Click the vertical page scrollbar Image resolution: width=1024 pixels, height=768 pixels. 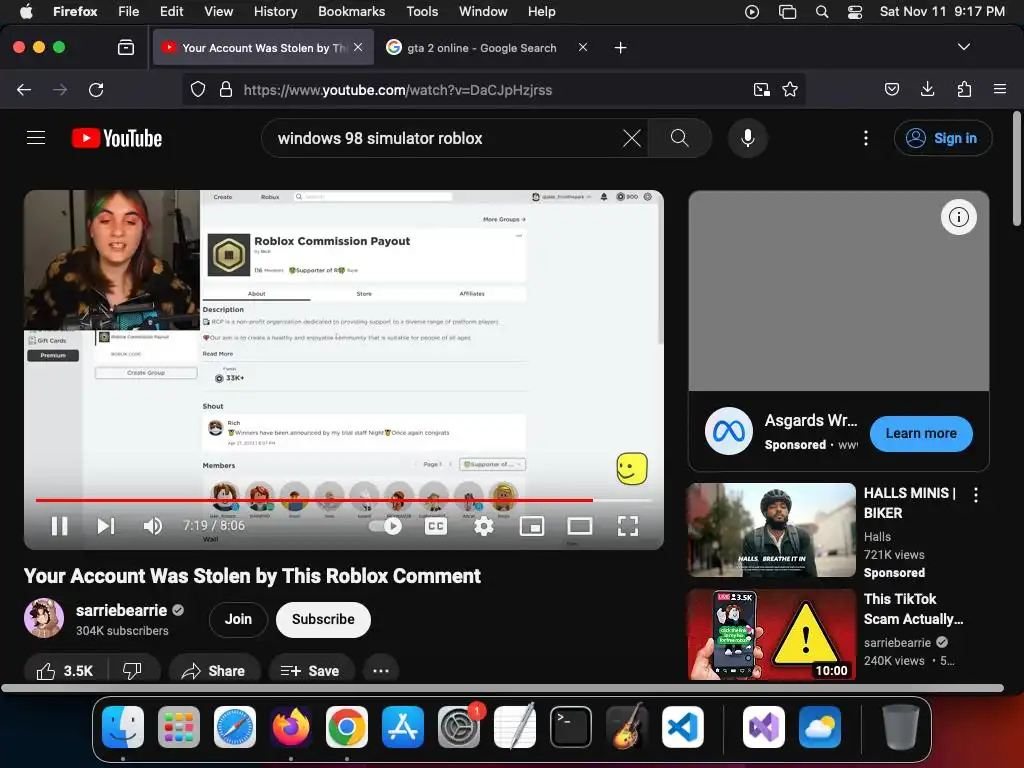(x=1016, y=169)
